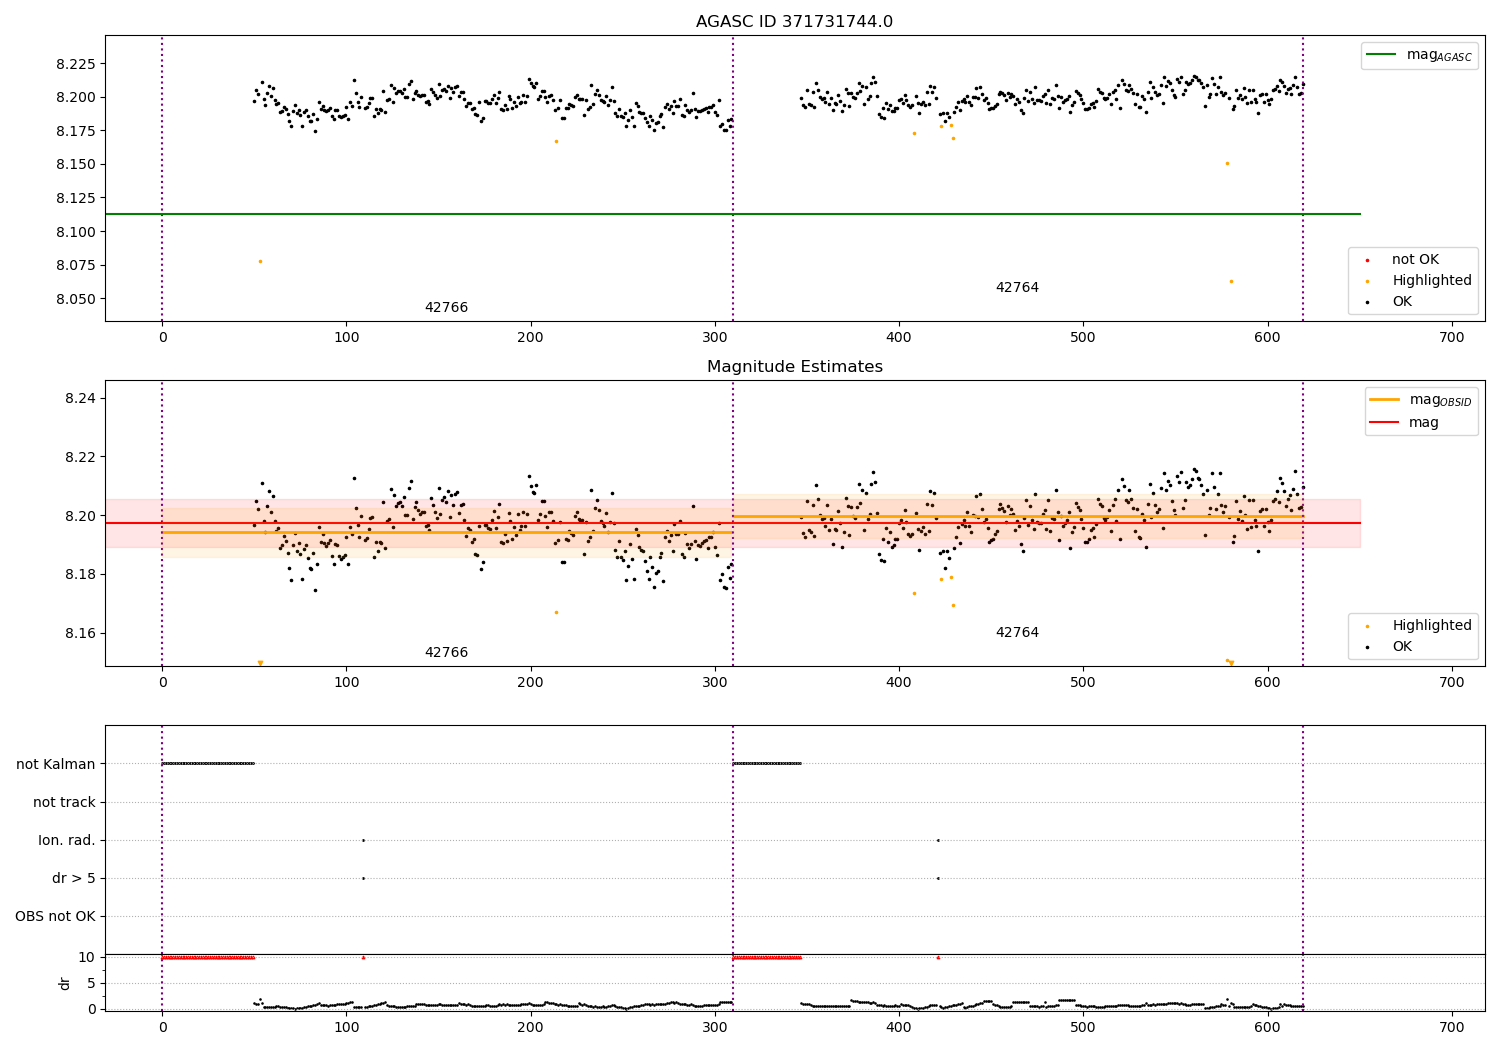Click the "8.175" y-axis tick label
This screenshot has width=1500, height=1050.
[x=75, y=131]
